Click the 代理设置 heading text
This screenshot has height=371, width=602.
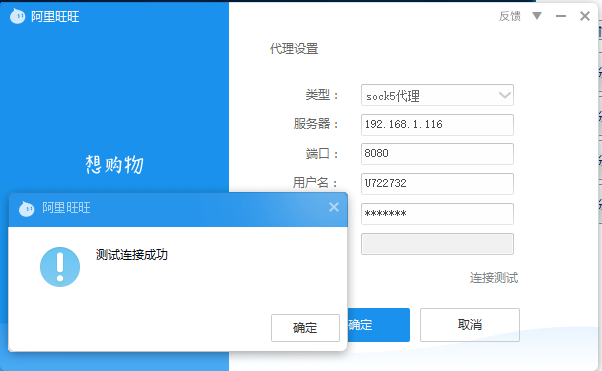pyautogui.click(x=294, y=49)
